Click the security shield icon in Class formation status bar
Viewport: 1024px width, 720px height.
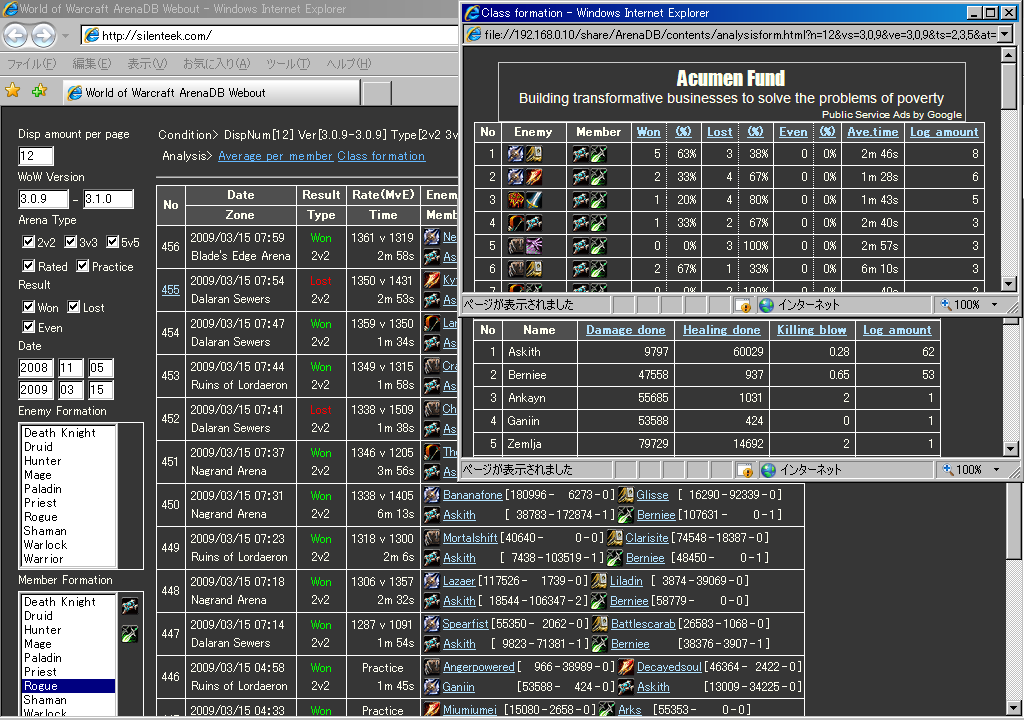point(743,305)
